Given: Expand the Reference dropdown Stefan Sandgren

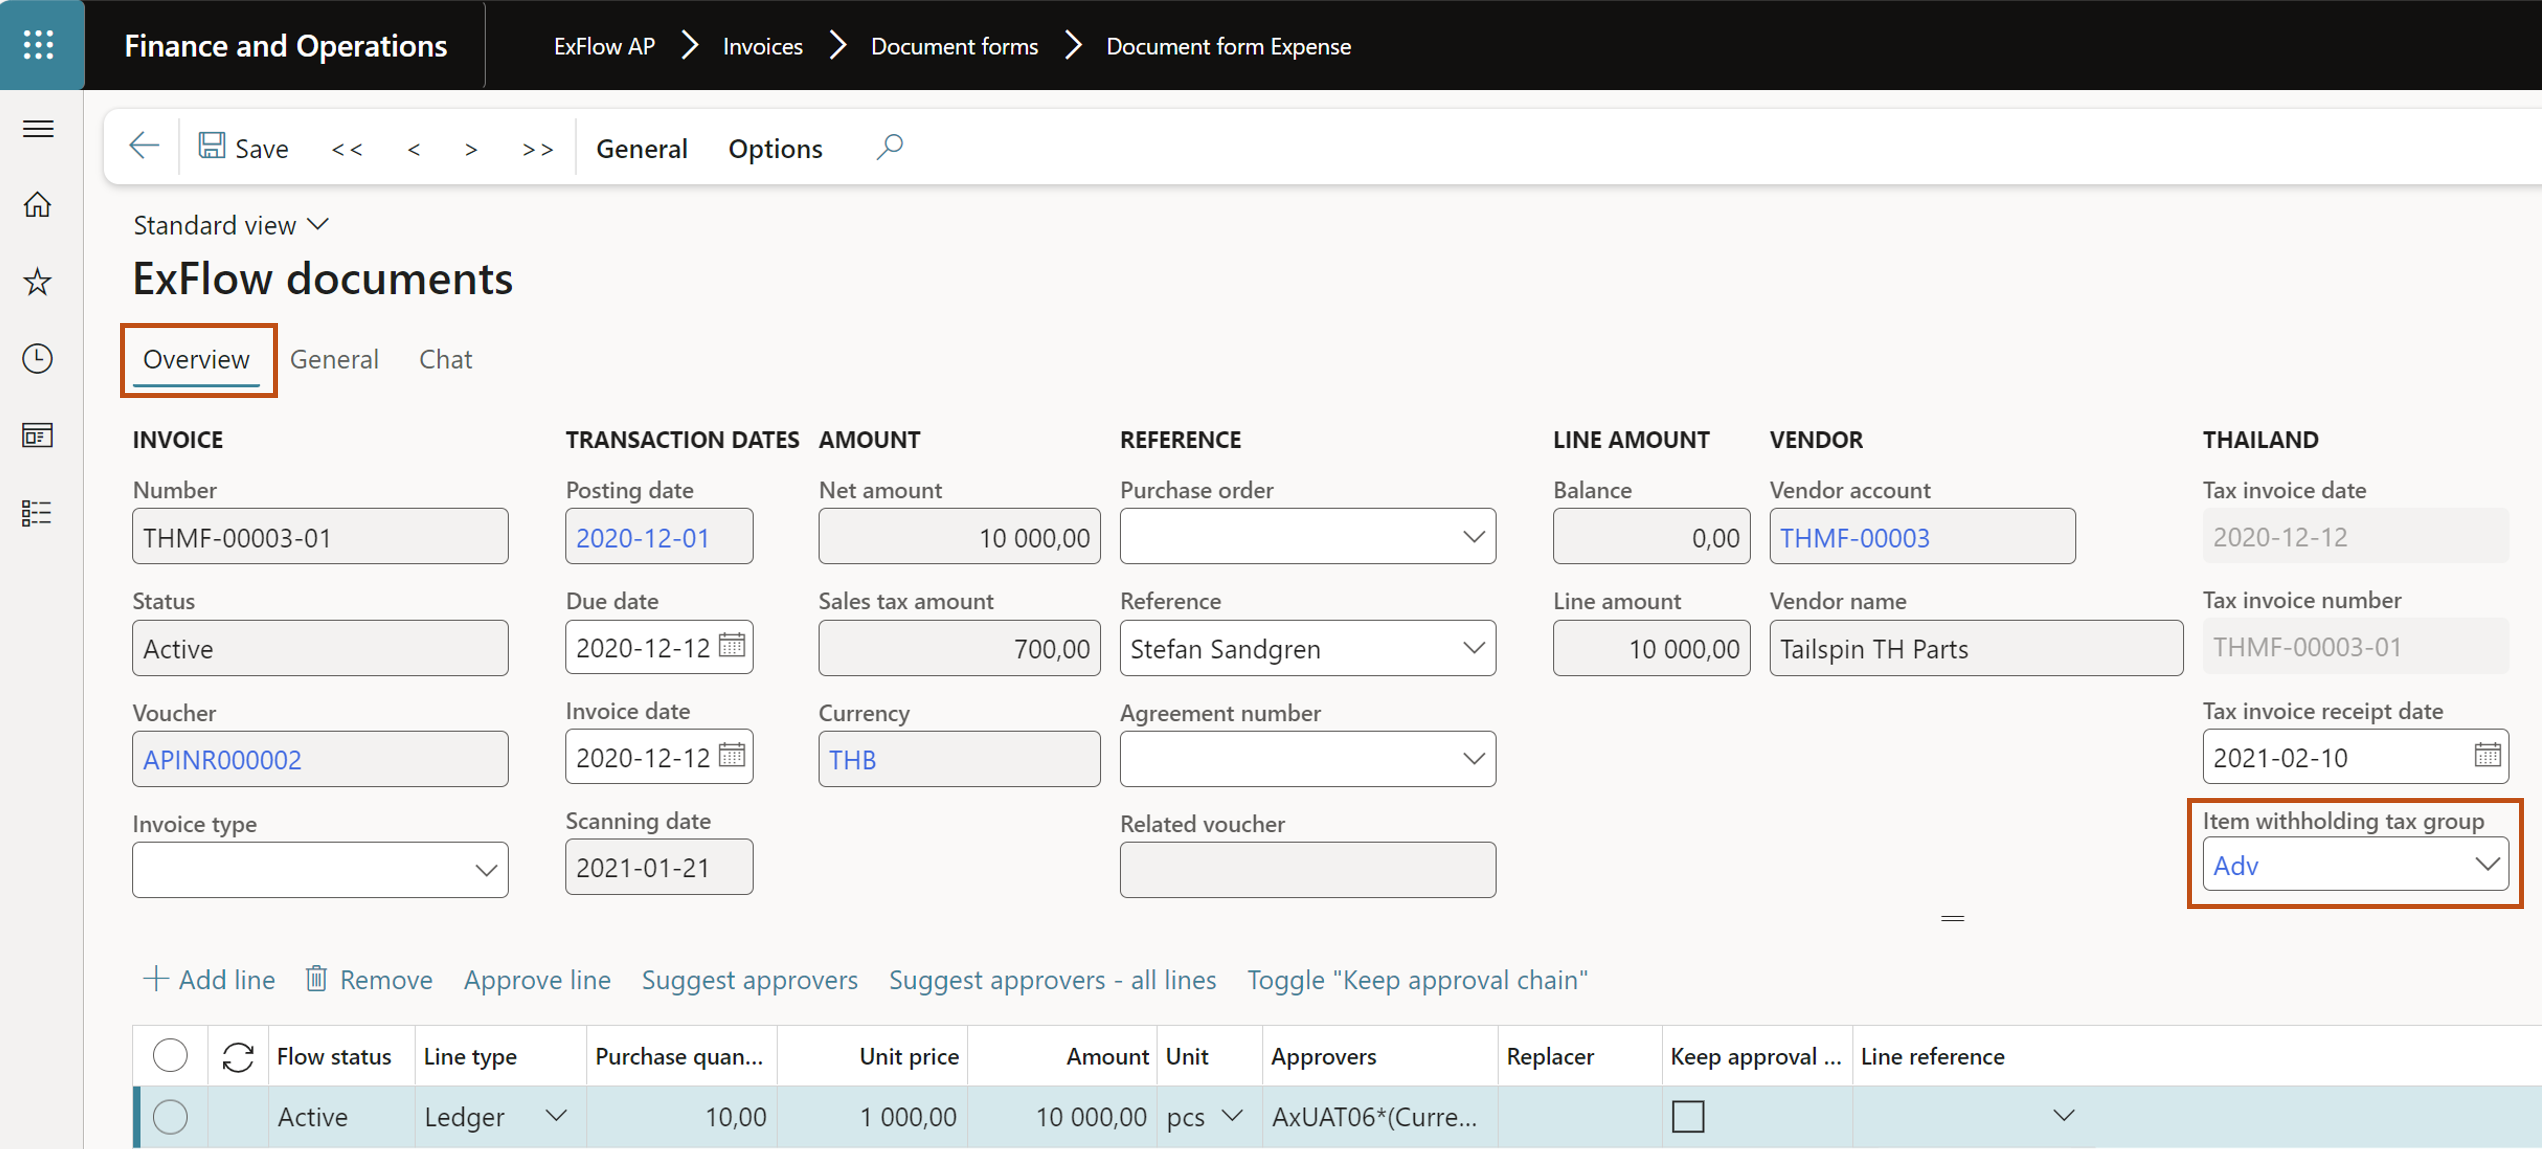Looking at the screenshot, I should (1473, 648).
